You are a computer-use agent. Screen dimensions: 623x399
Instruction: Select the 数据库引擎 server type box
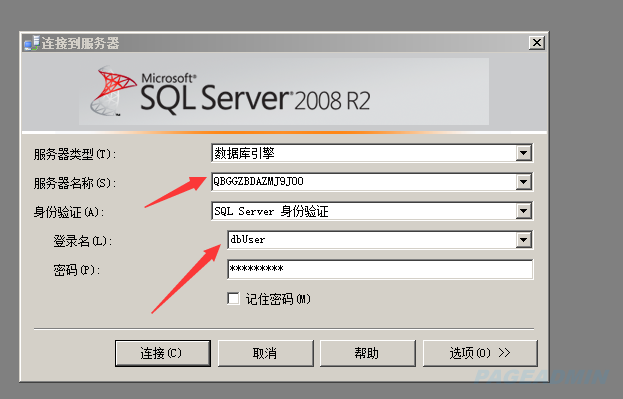(x=364, y=153)
